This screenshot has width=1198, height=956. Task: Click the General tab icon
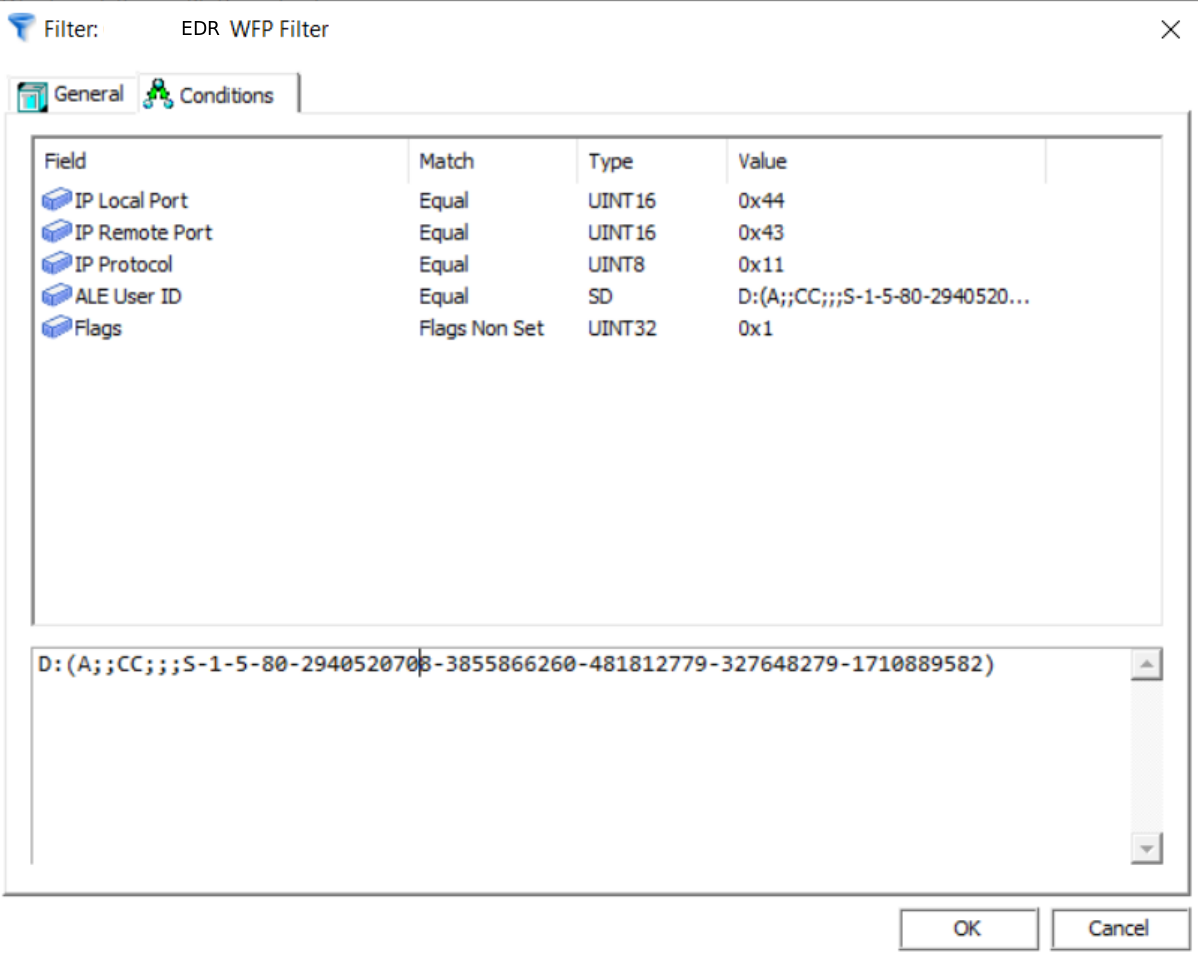click(32, 96)
